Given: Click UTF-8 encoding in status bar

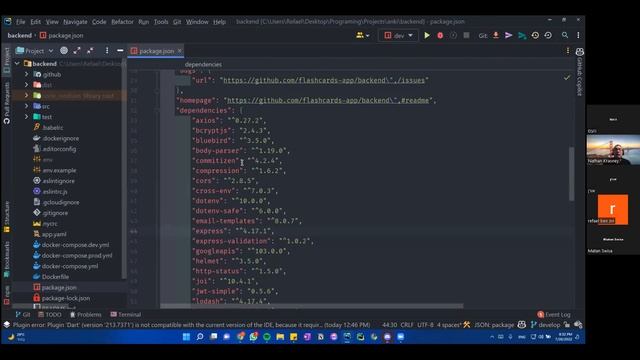Looking at the screenshot, I should [425, 325].
